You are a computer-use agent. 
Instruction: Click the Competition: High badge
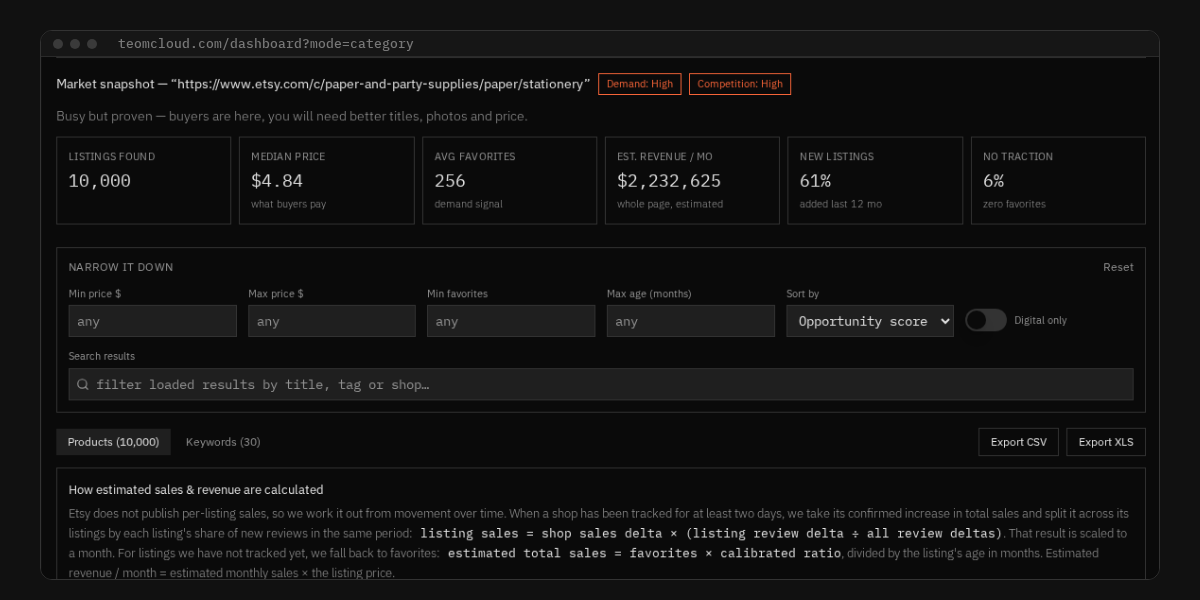740,84
